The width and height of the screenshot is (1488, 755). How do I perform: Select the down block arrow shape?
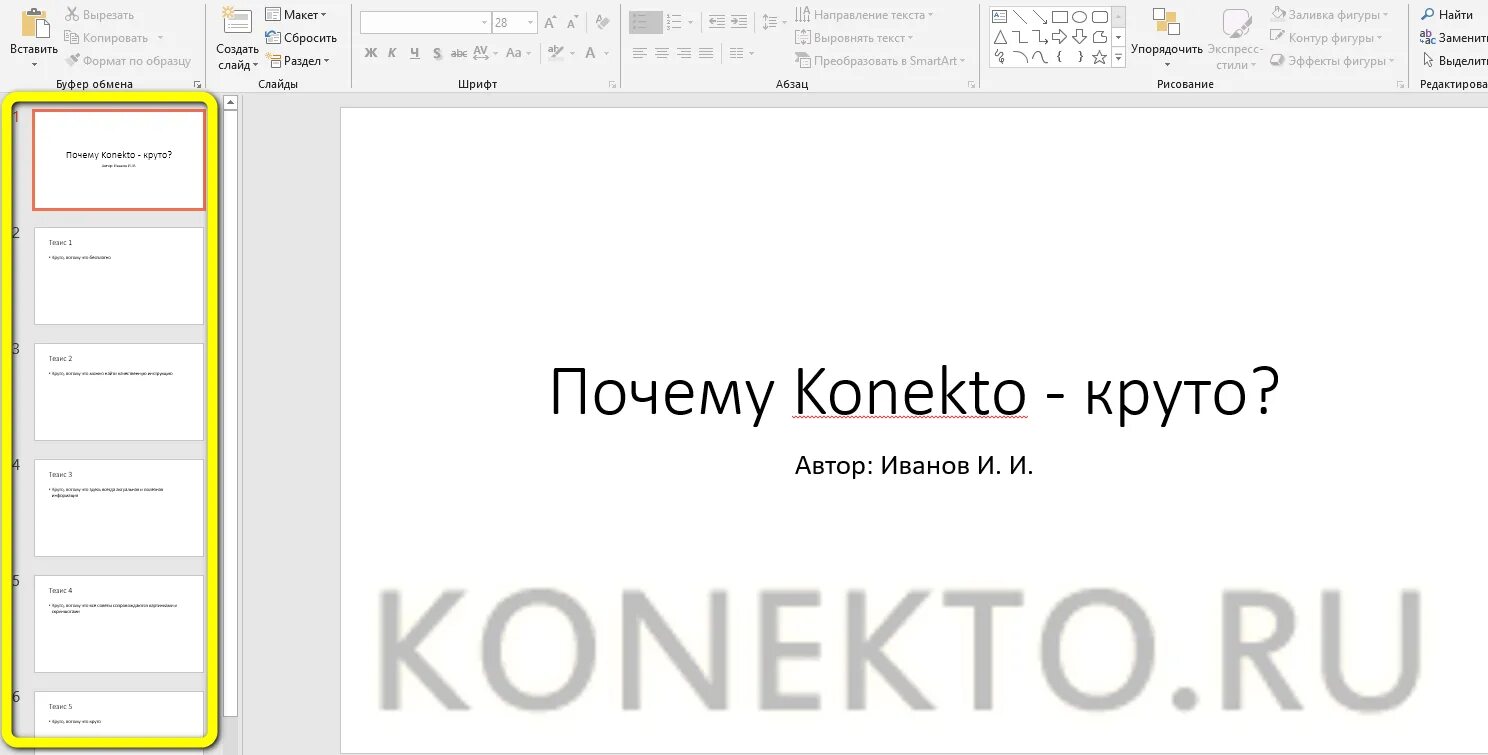point(1079,37)
